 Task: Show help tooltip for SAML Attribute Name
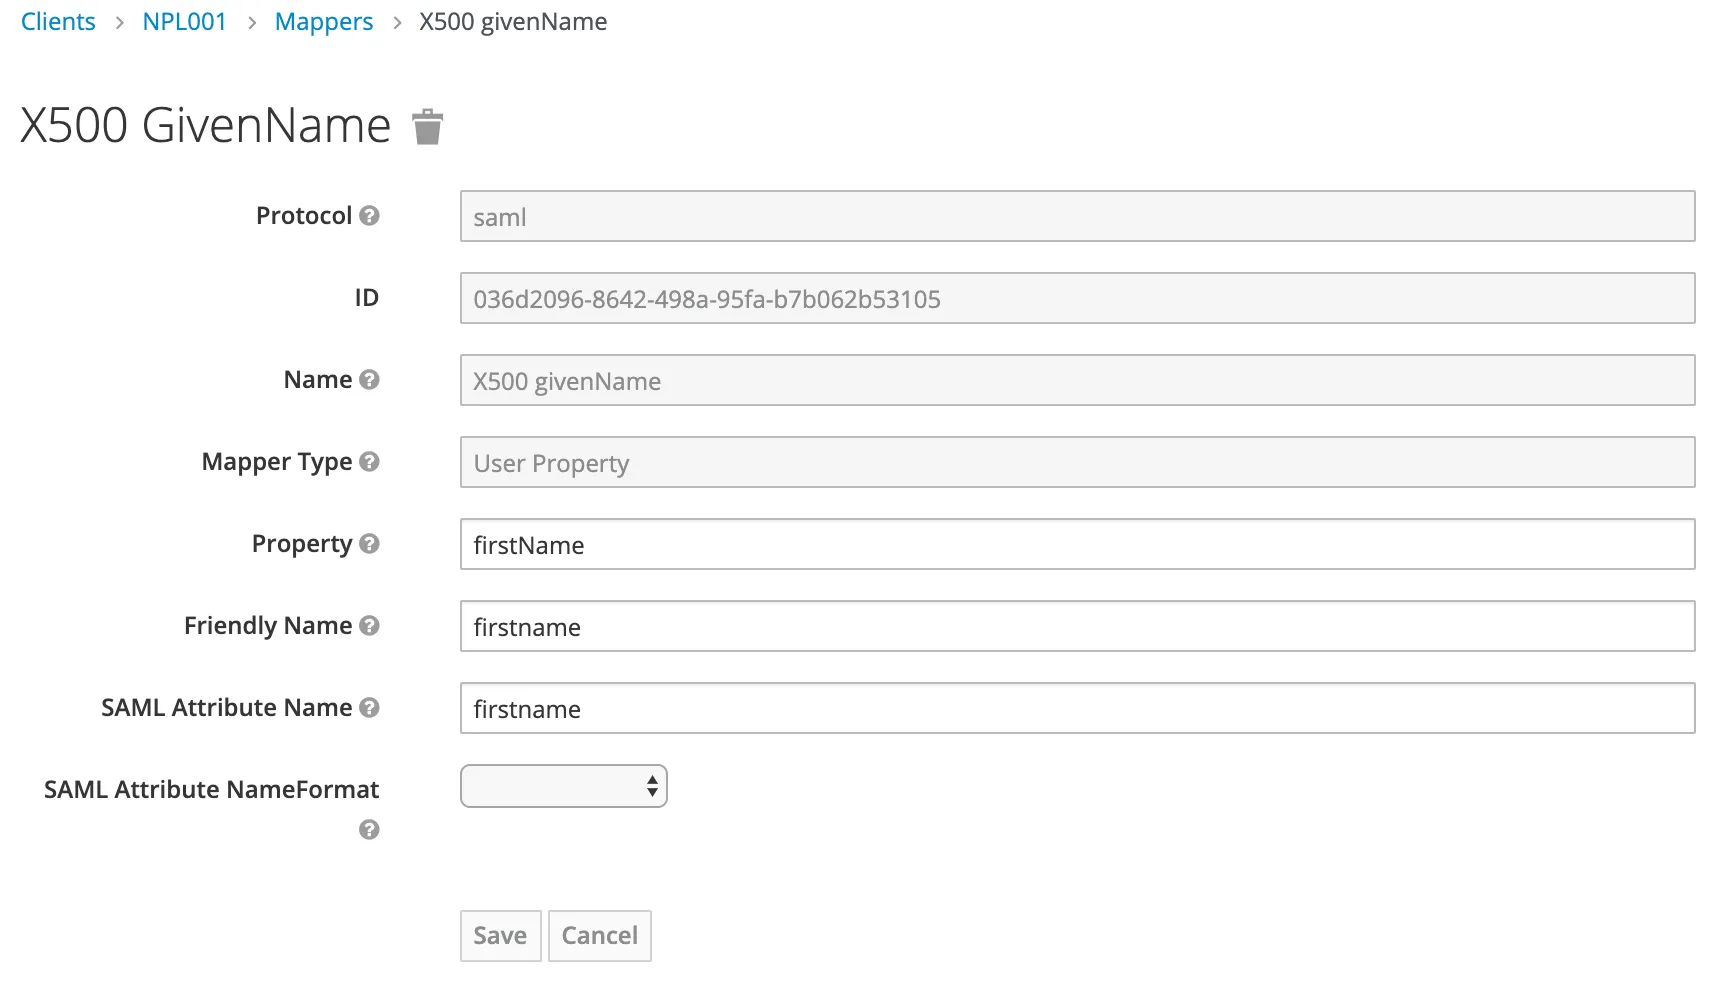coord(369,708)
